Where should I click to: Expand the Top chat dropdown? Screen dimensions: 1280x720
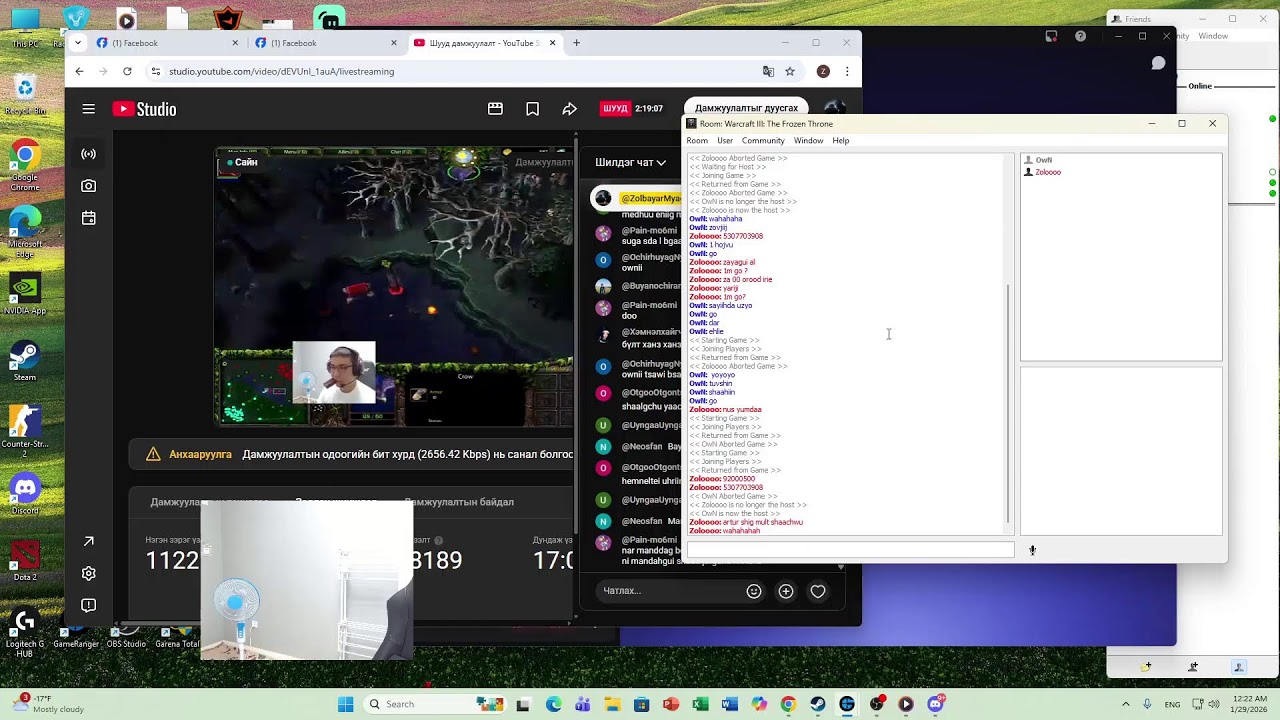(x=631, y=162)
